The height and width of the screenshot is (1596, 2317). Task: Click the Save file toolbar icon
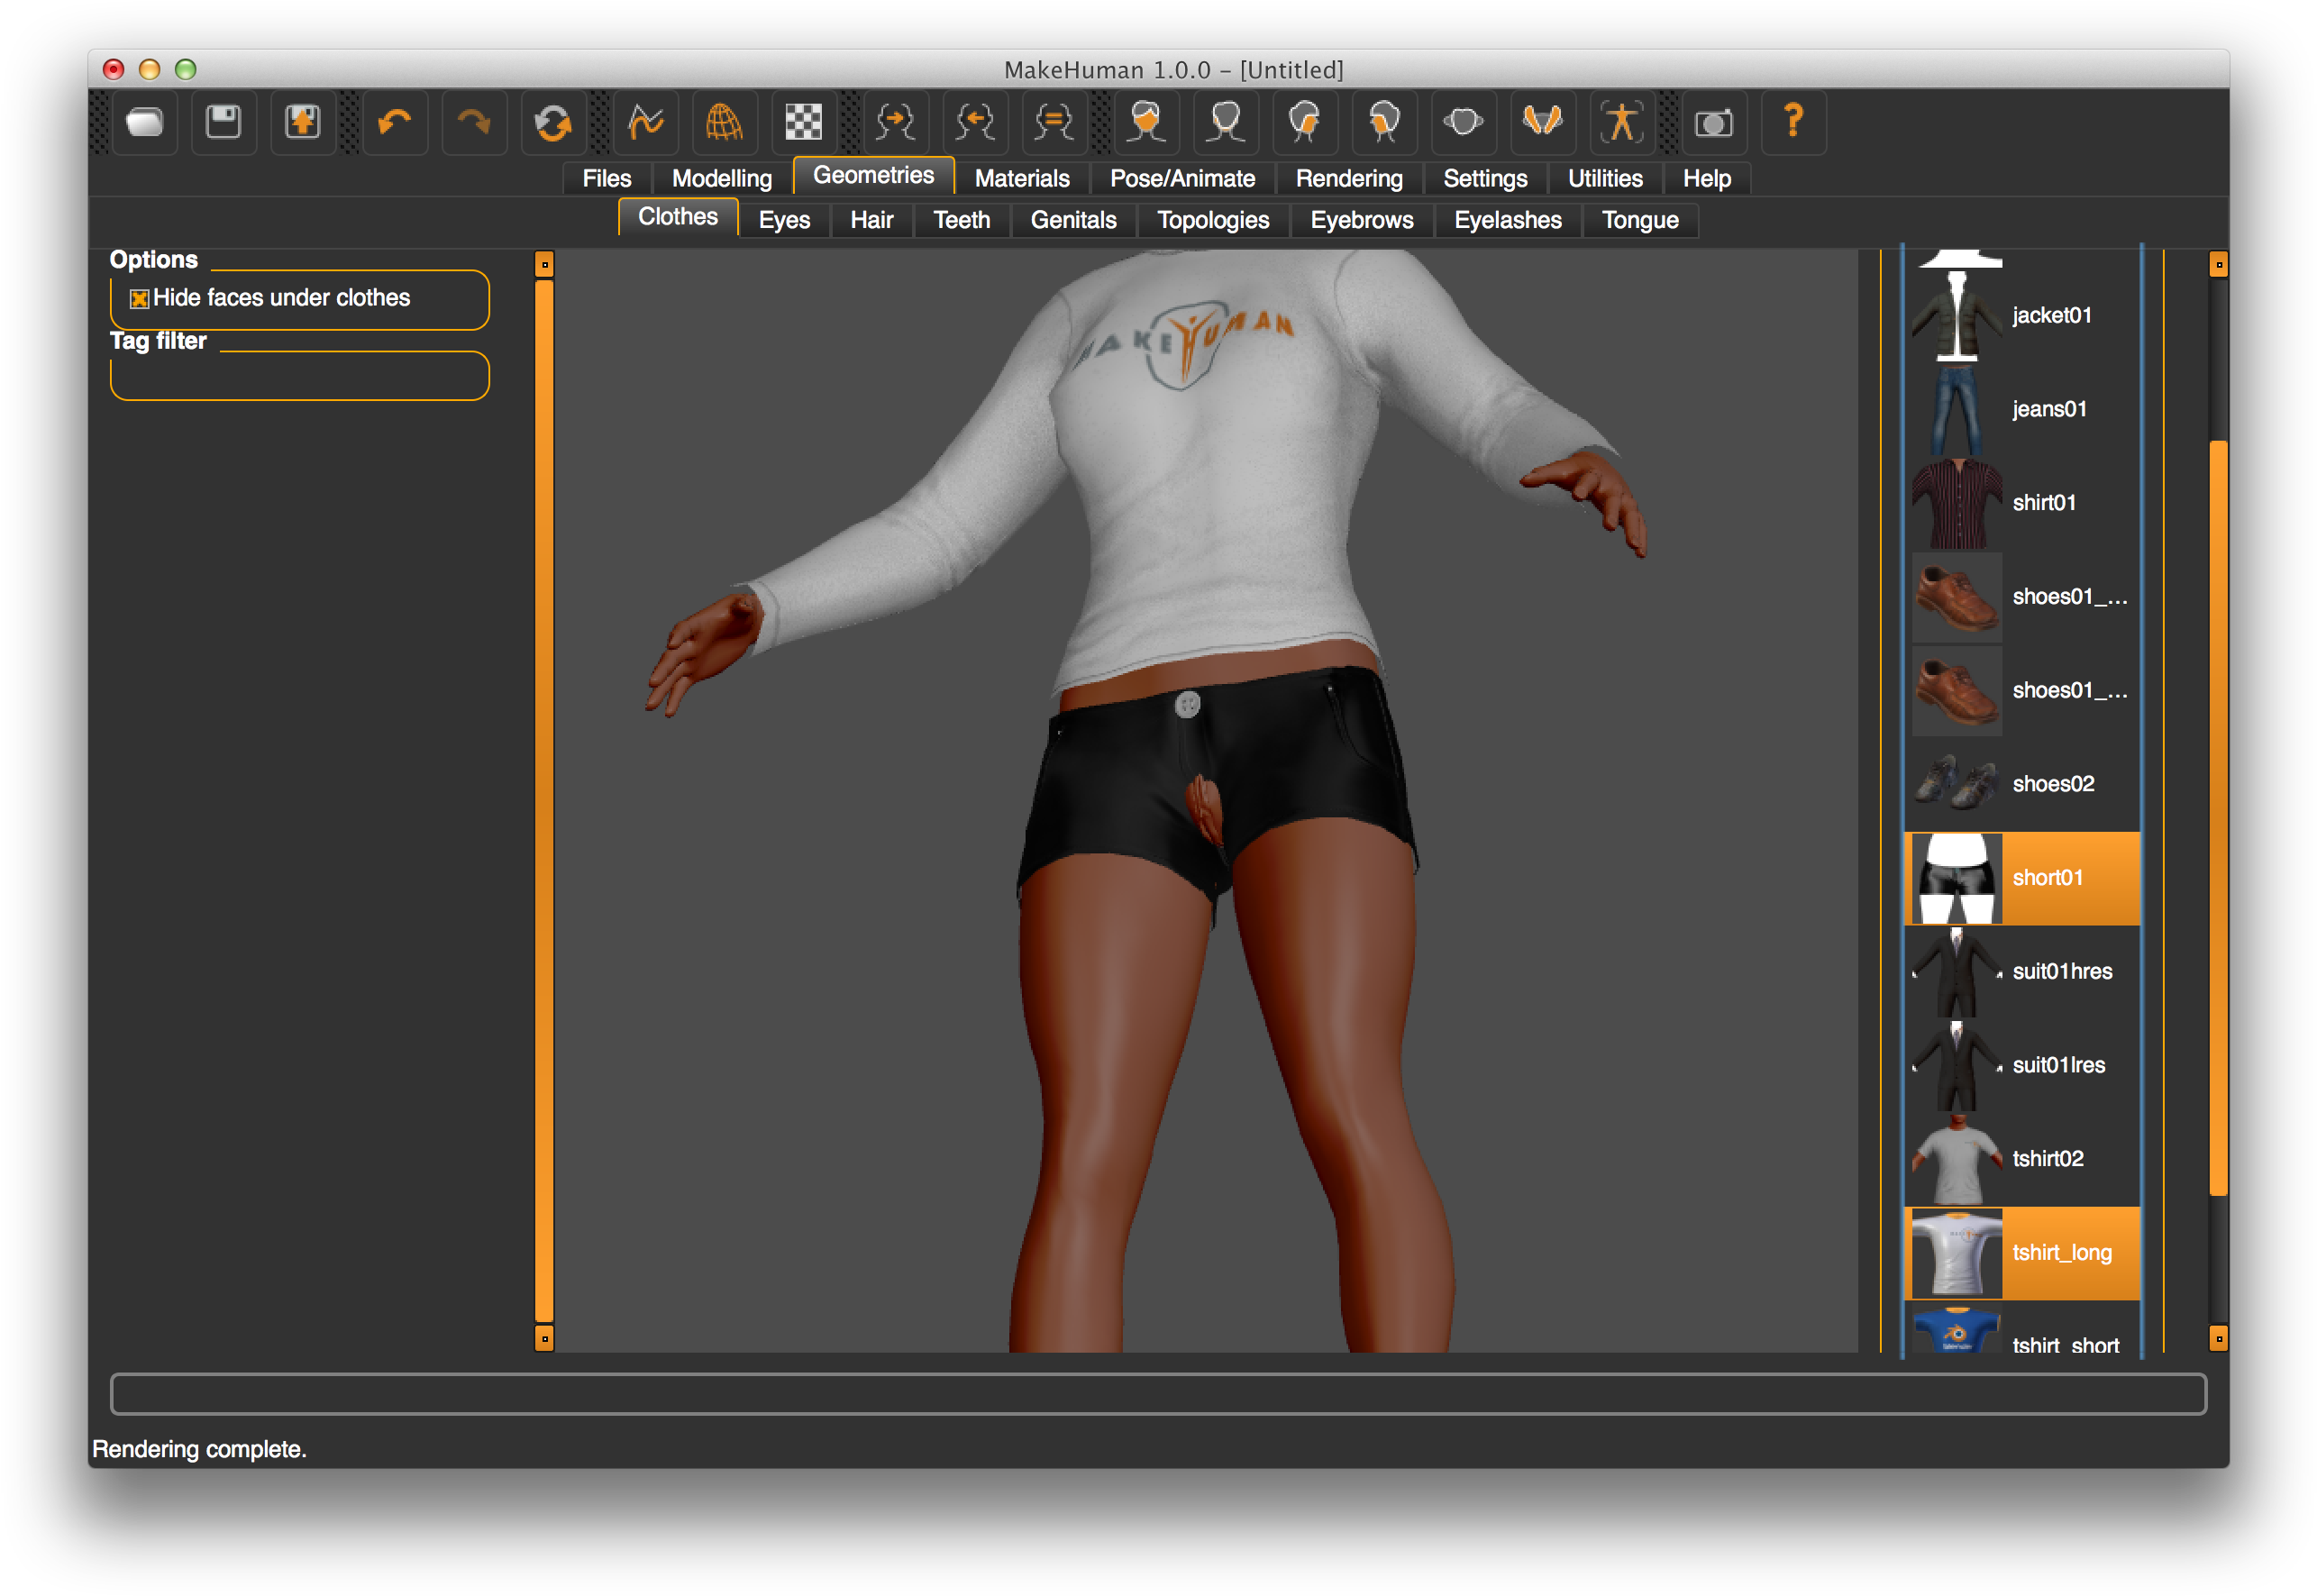coord(223,122)
